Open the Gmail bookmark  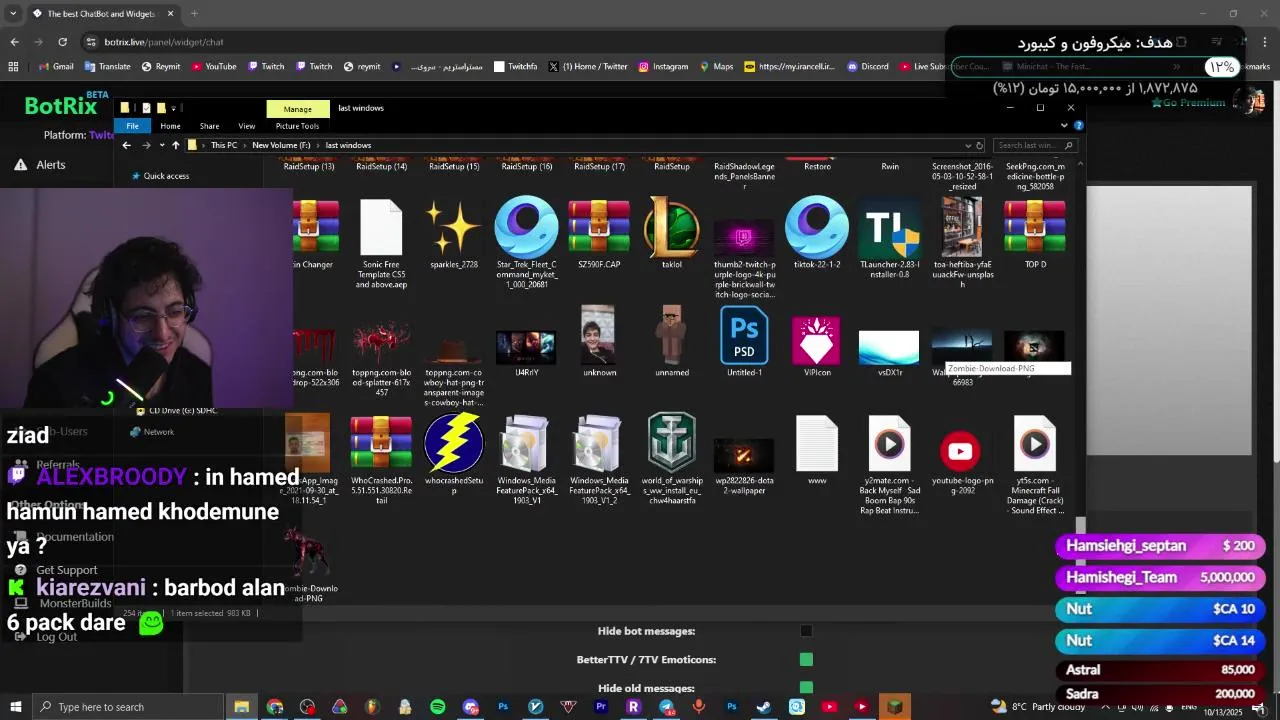pos(56,67)
